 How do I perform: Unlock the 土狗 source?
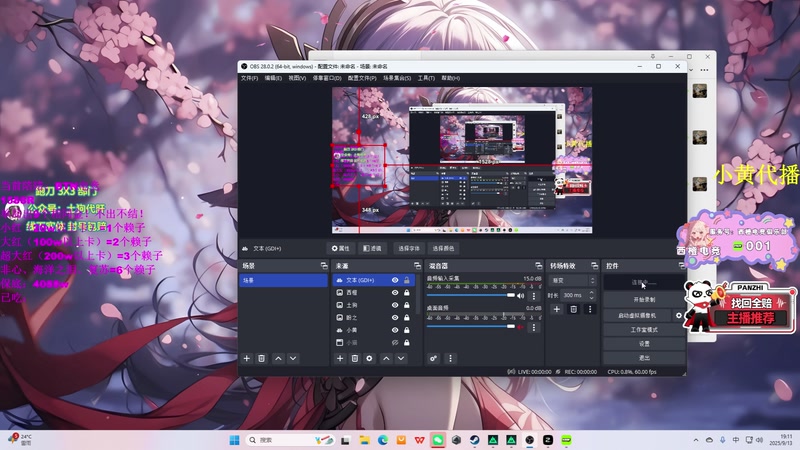[x=407, y=305]
